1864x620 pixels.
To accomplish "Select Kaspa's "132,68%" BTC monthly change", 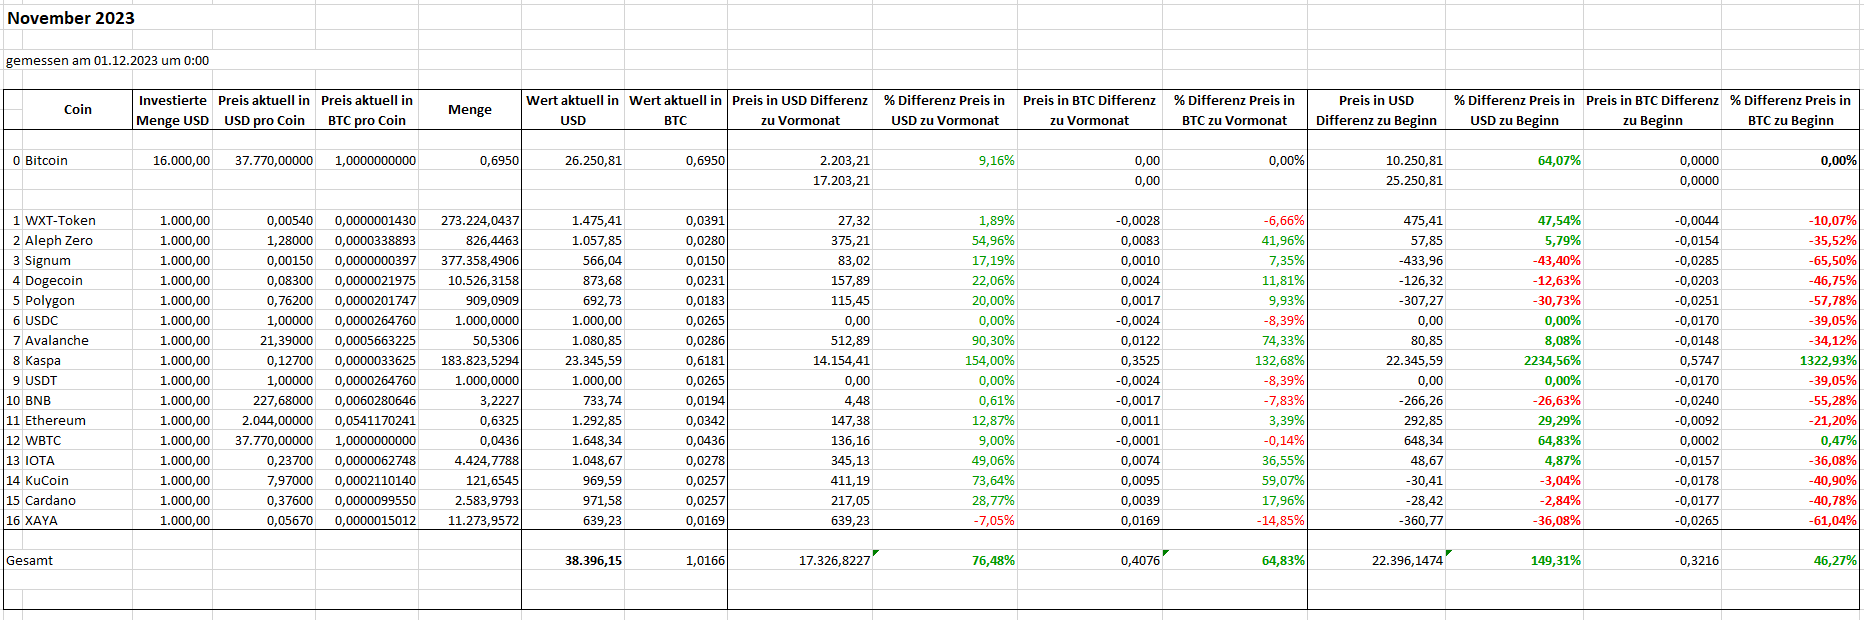I will click(1279, 360).
